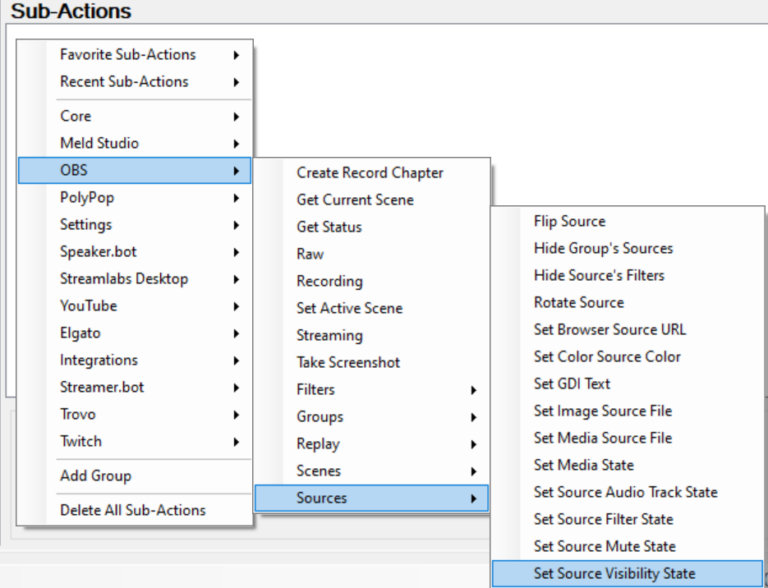Image resolution: width=768 pixels, height=588 pixels.
Task: Choose Set Source Mute State
Action: (604, 546)
